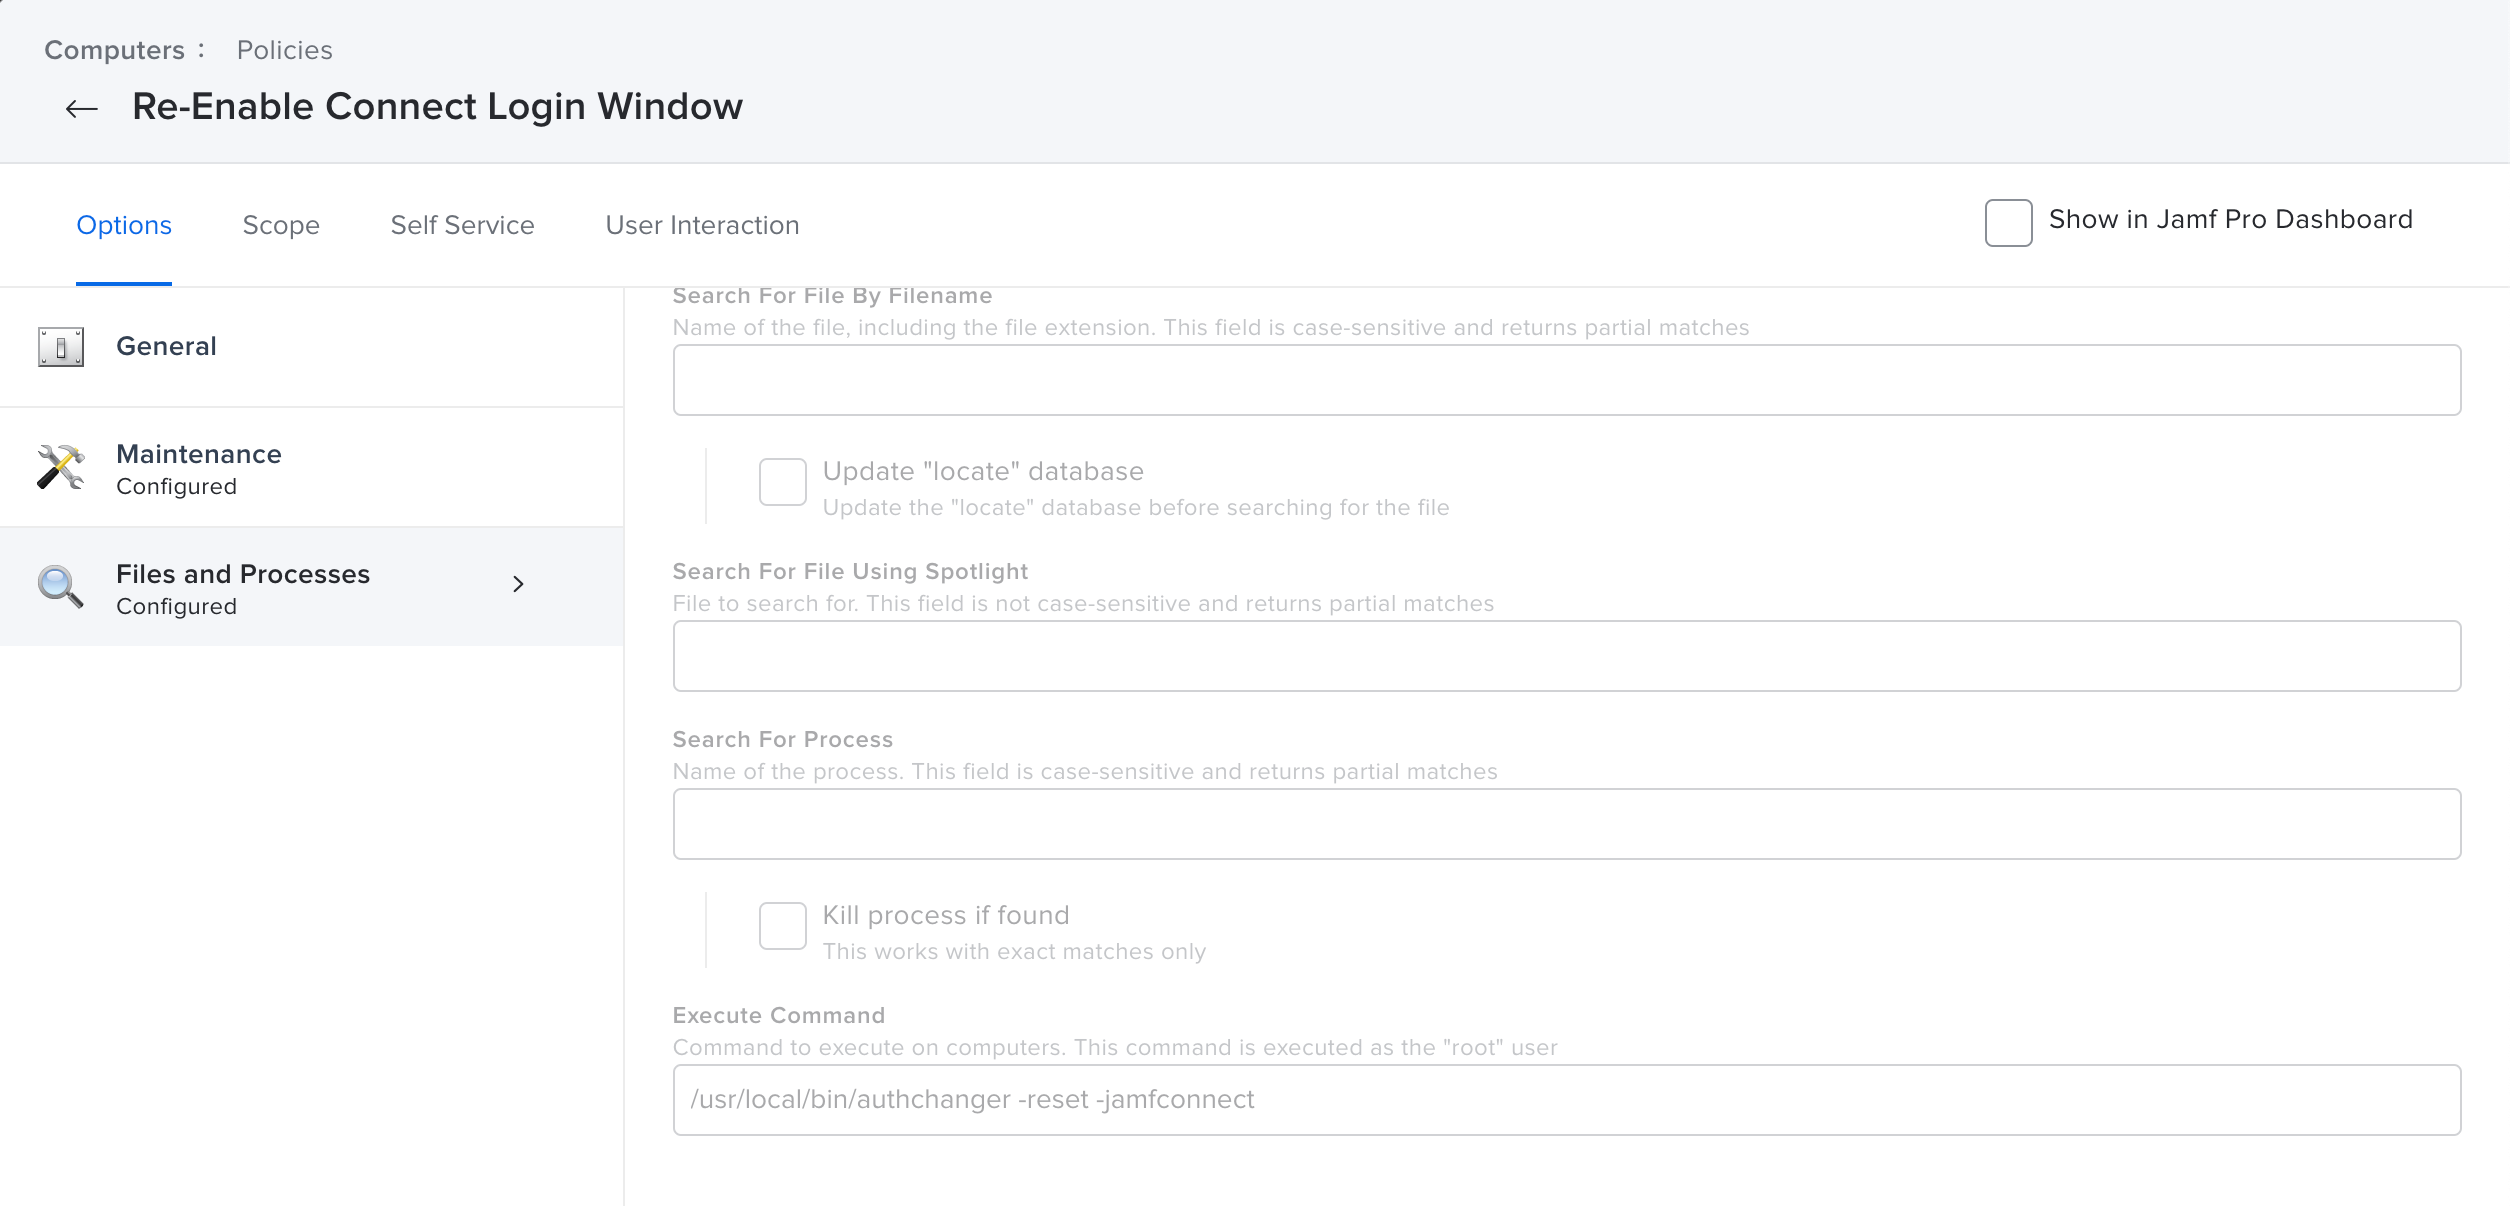Click the Search For Process label

(782, 739)
